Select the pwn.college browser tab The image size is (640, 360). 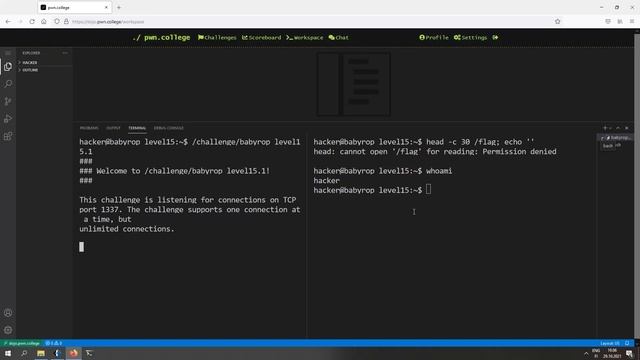tap(74, 7)
